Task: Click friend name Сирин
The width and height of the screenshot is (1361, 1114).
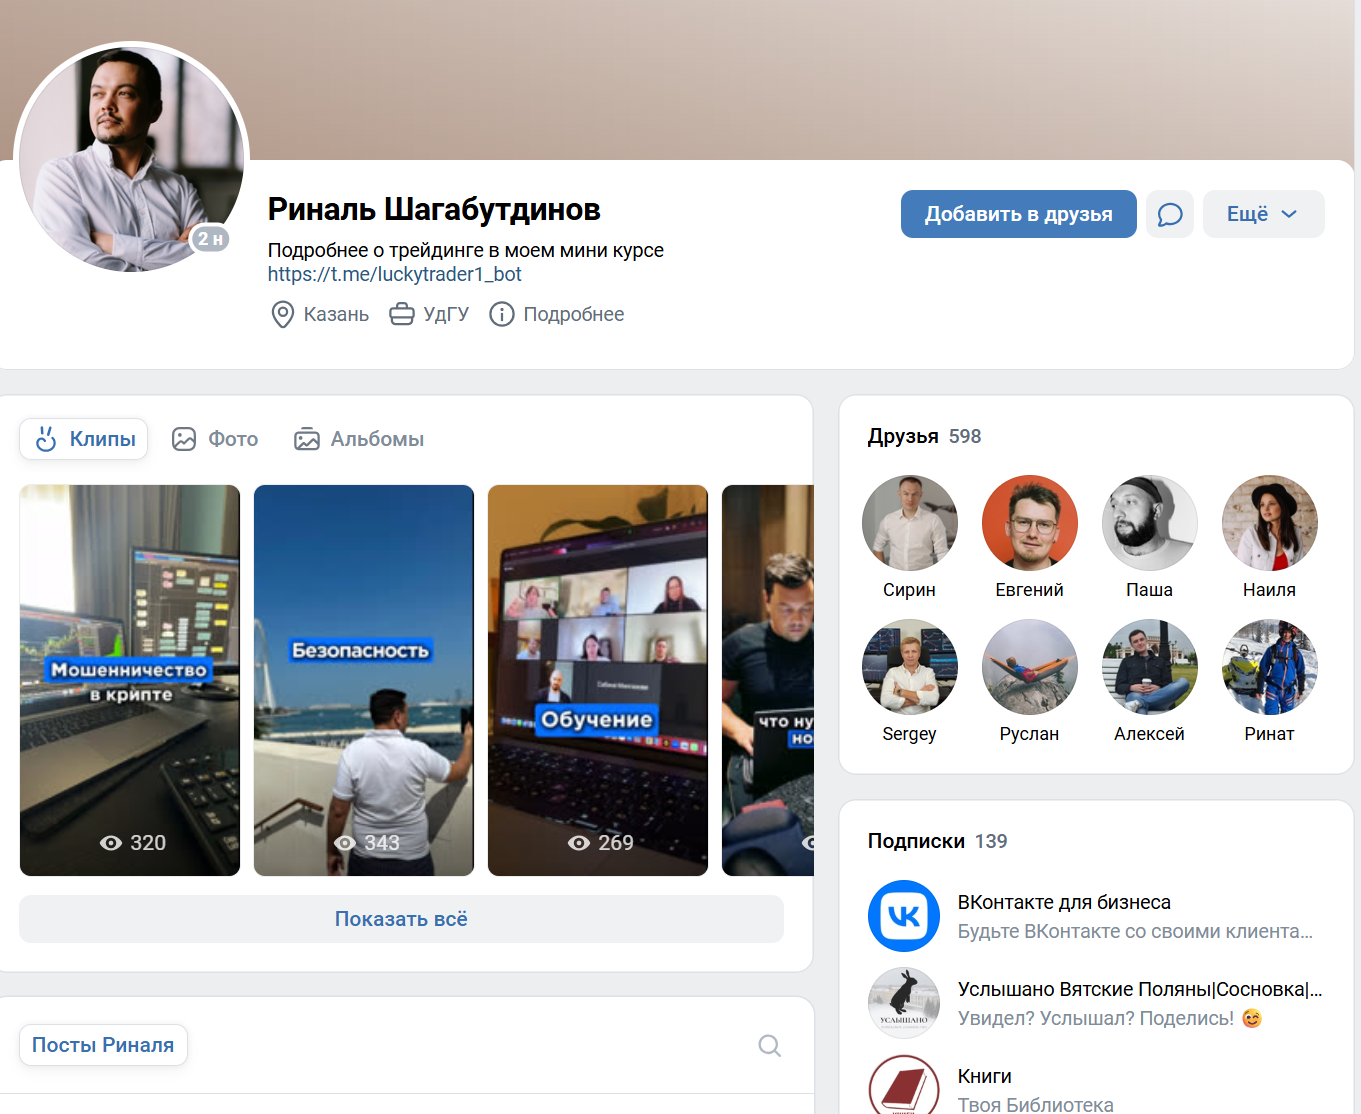Action: pos(910,590)
